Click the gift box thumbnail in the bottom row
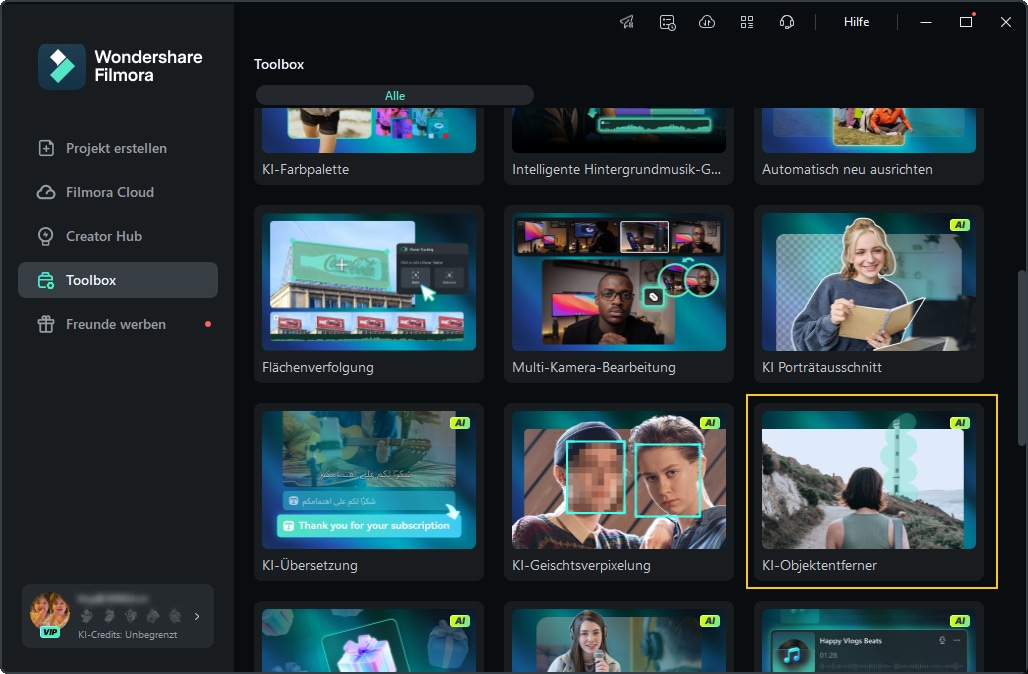Viewport: 1028px width, 674px height. click(x=369, y=641)
